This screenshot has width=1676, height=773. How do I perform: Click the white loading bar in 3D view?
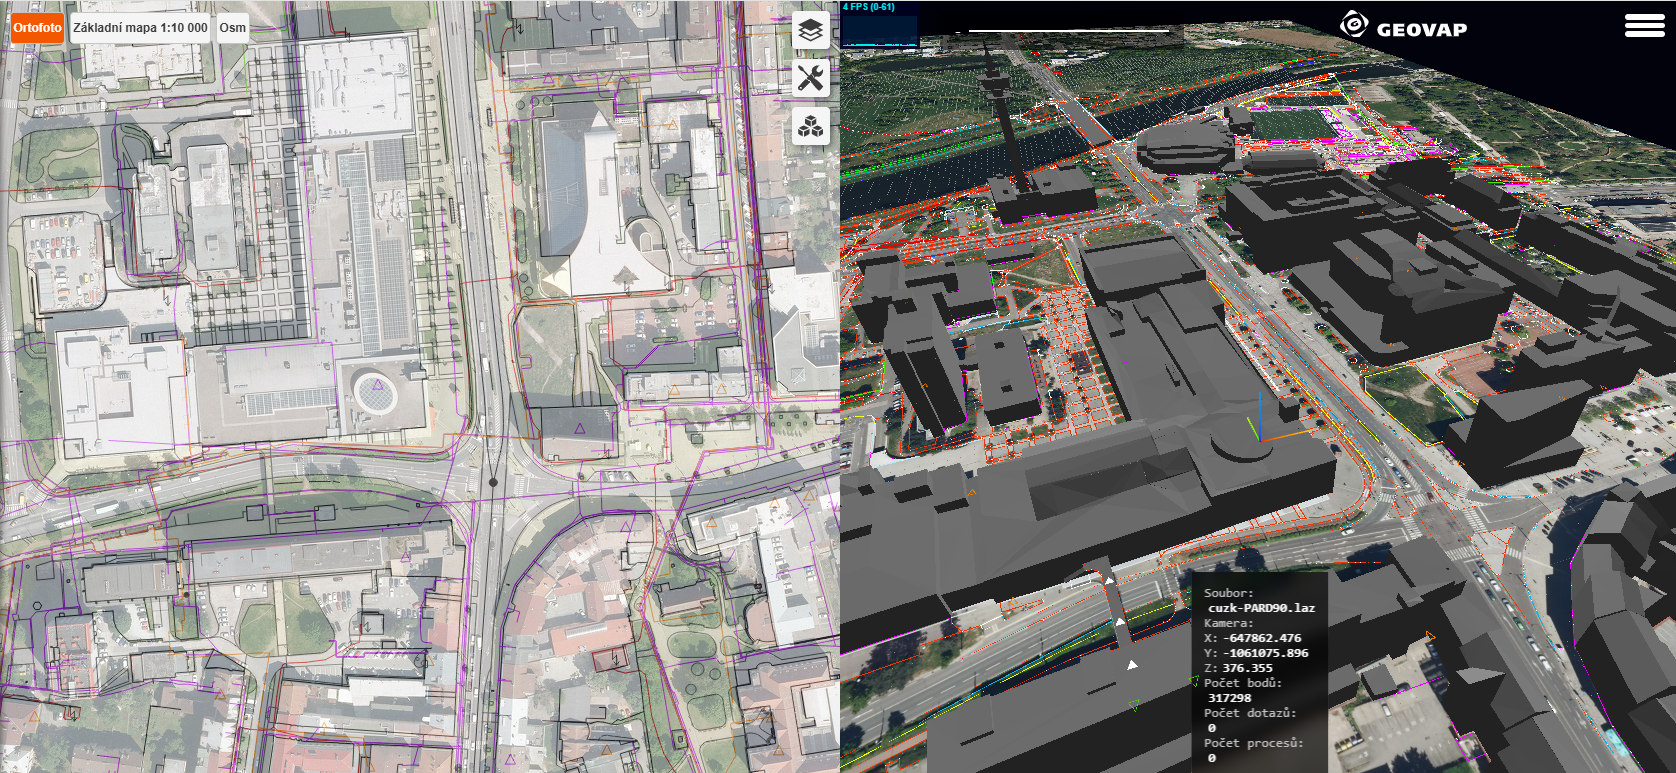[1068, 31]
